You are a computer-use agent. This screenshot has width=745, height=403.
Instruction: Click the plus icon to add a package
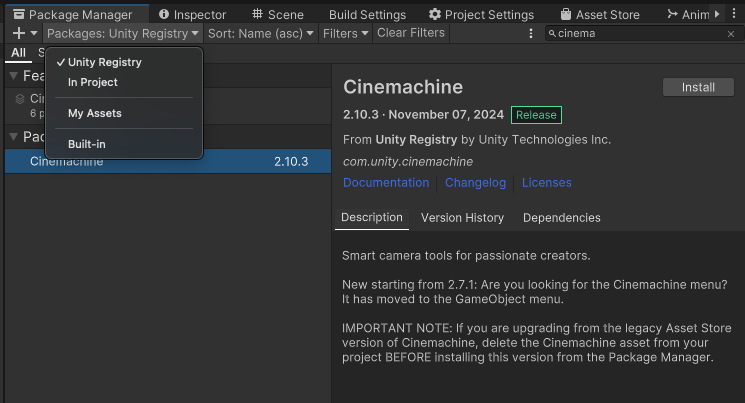(19, 33)
